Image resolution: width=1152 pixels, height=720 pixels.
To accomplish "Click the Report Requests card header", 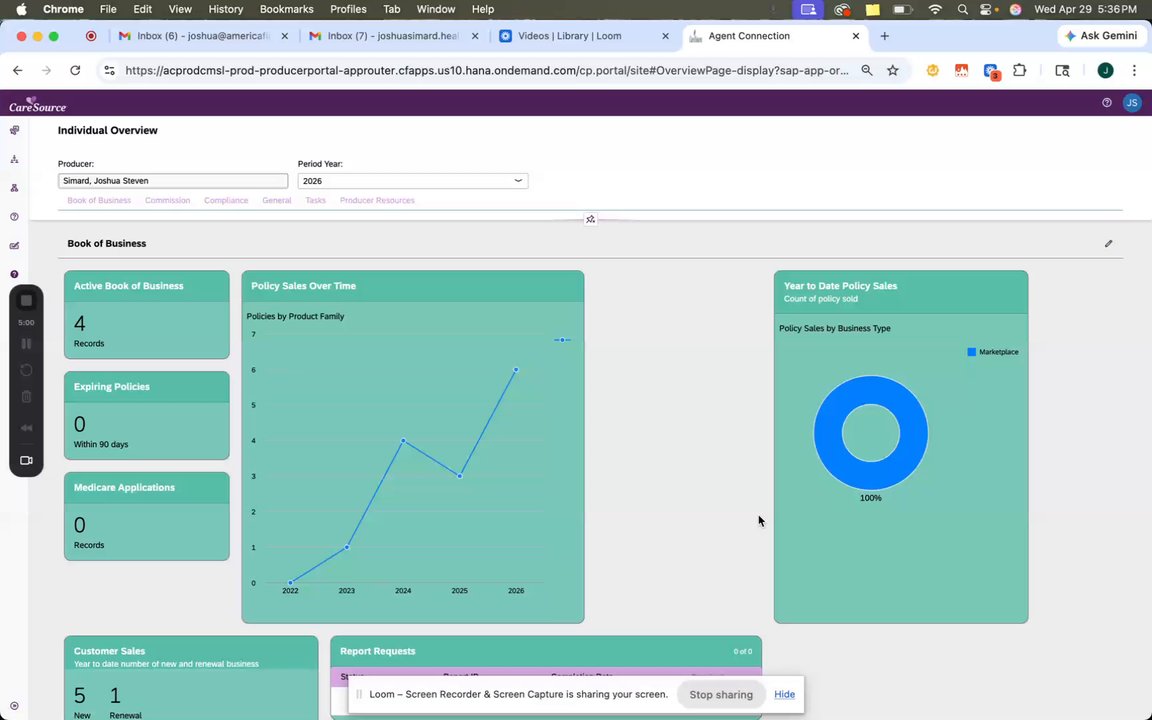I will coord(546,652).
